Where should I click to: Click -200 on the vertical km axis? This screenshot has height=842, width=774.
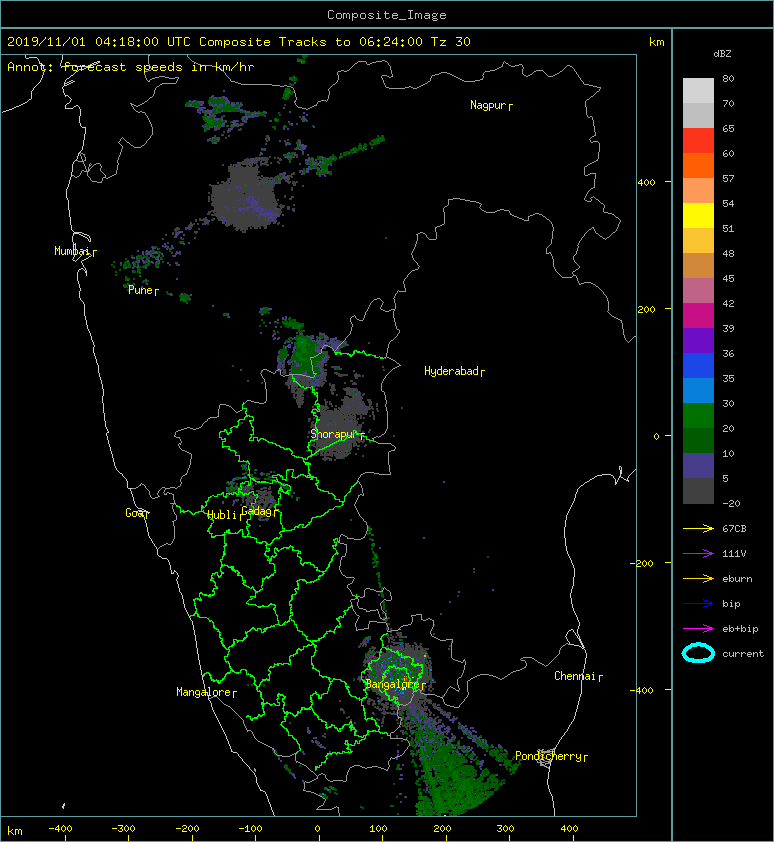pos(642,563)
